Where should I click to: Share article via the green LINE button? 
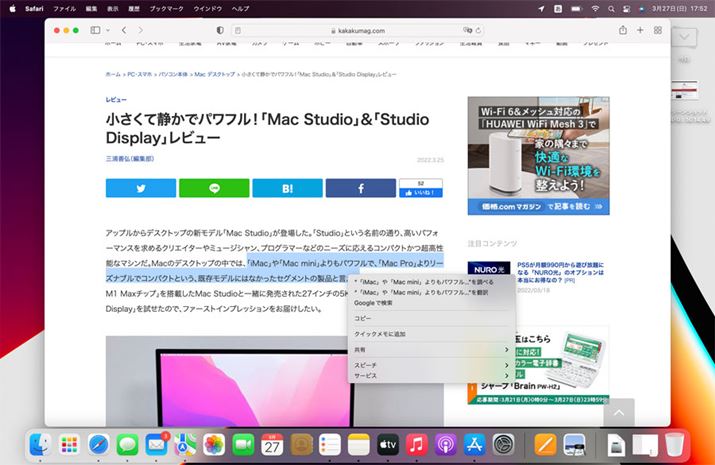coord(214,188)
